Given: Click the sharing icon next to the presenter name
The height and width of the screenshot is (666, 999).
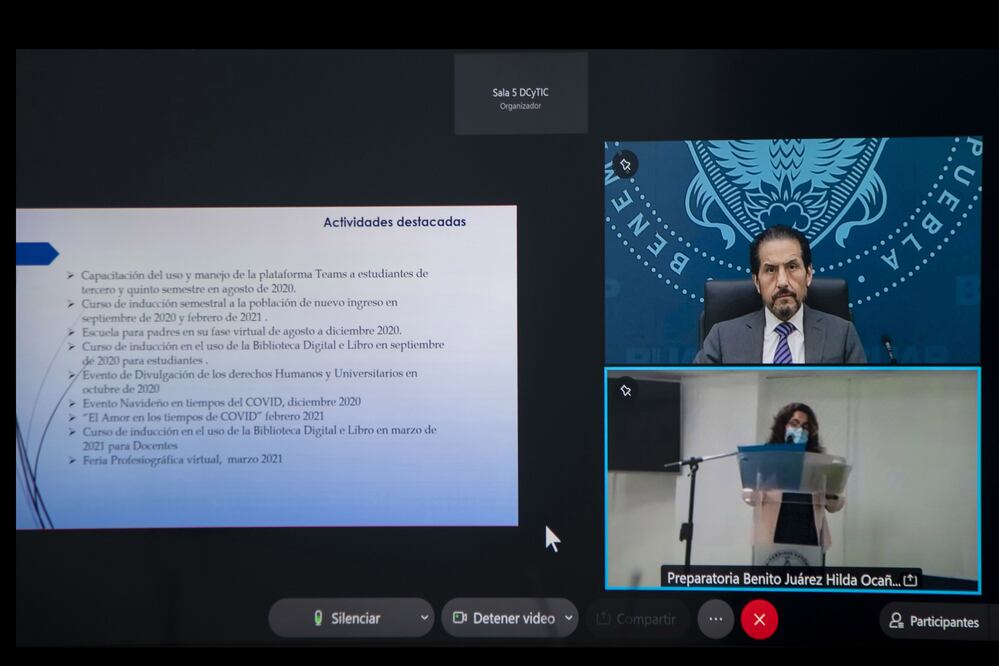Looking at the screenshot, I should click(910, 580).
